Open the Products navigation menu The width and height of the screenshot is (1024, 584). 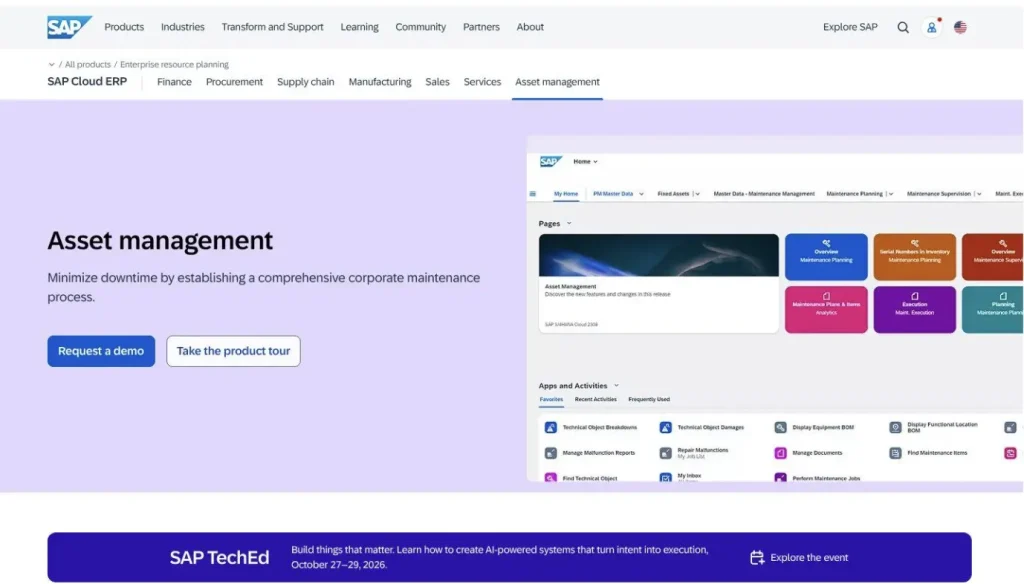pyautogui.click(x=124, y=27)
